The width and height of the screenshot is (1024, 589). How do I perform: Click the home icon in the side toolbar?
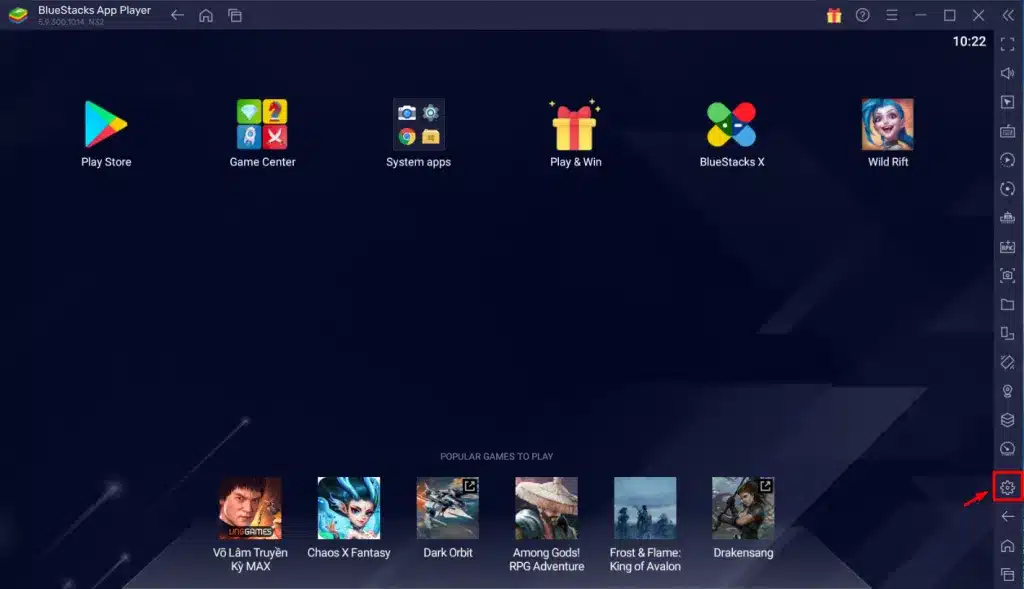tap(1008, 546)
